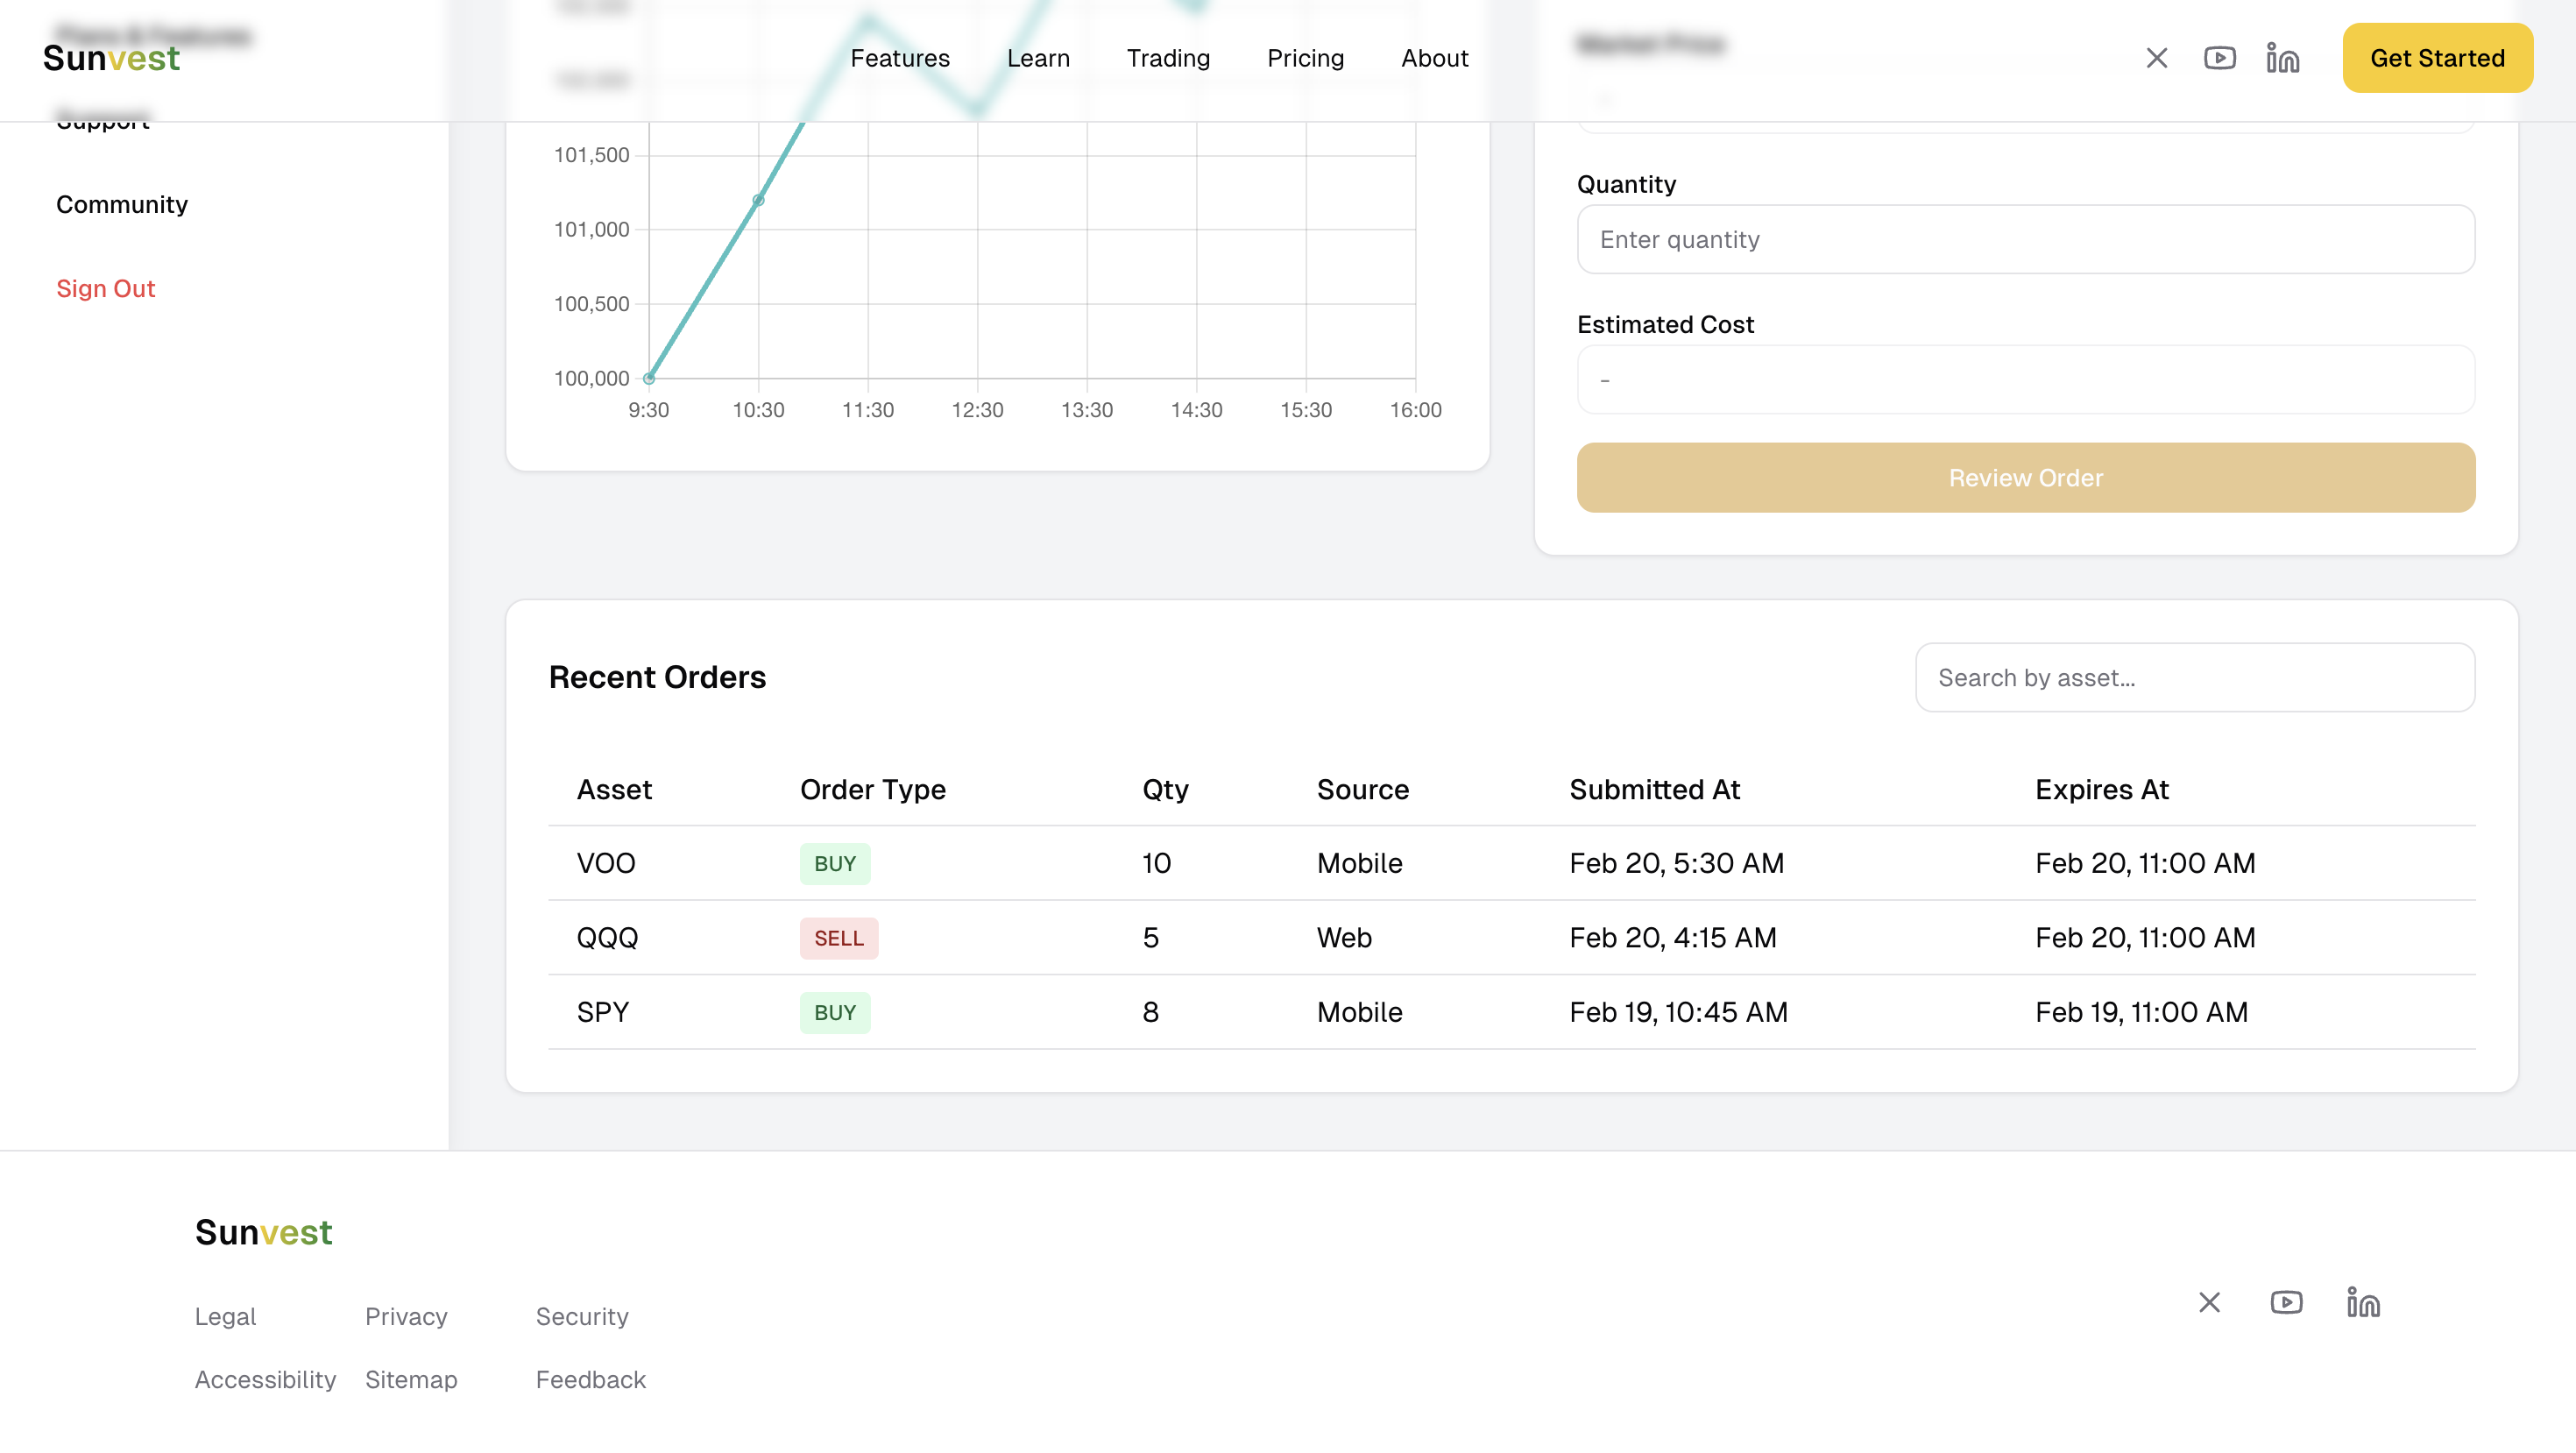Click the Search by asset box

pyautogui.click(x=2194, y=677)
